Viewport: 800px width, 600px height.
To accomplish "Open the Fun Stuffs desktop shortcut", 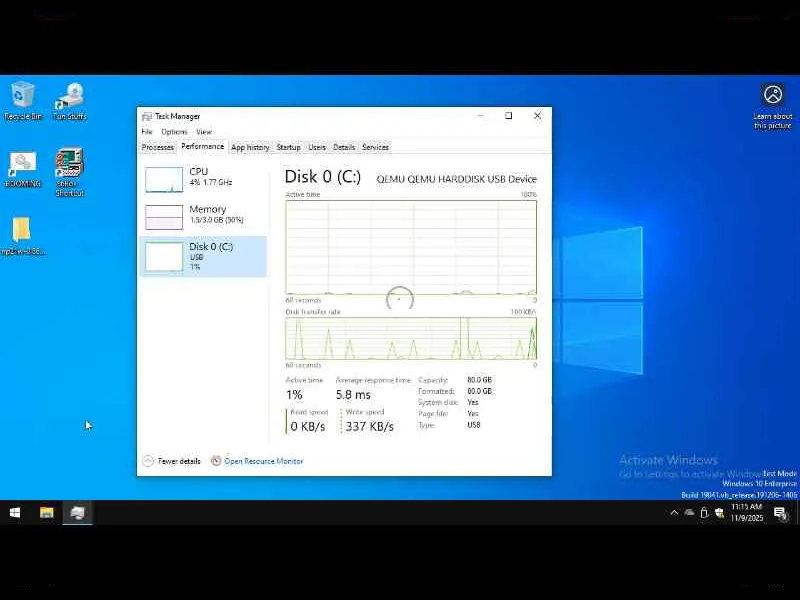I will point(70,101).
